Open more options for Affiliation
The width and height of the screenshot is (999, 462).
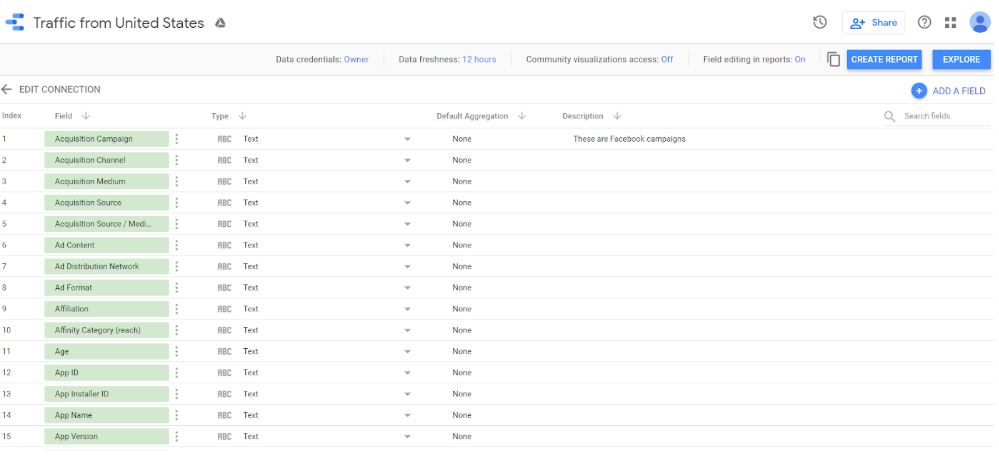tap(176, 309)
